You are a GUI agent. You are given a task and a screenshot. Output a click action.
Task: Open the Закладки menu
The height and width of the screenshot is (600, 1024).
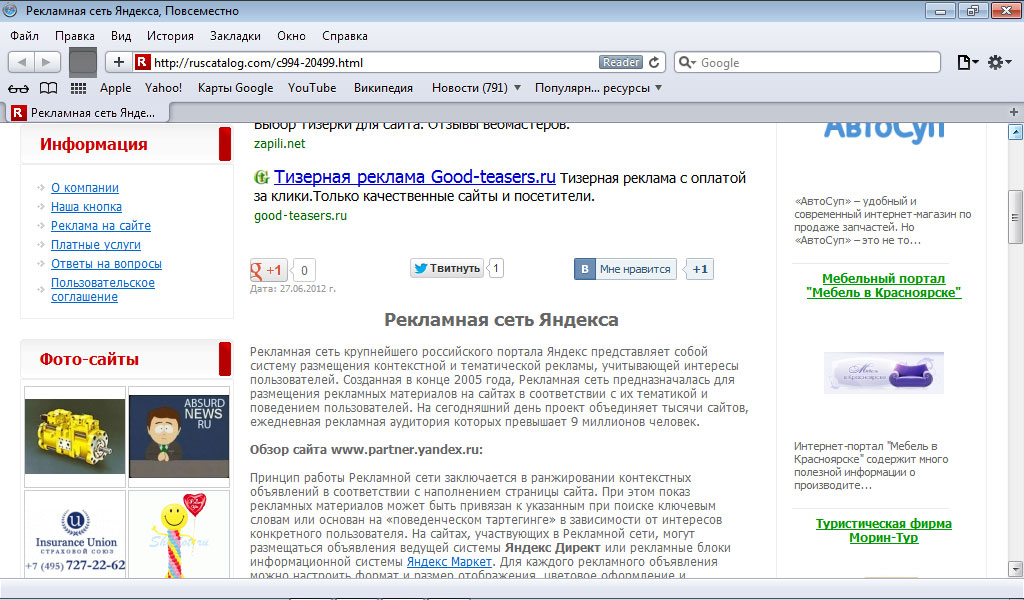[x=235, y=36]
